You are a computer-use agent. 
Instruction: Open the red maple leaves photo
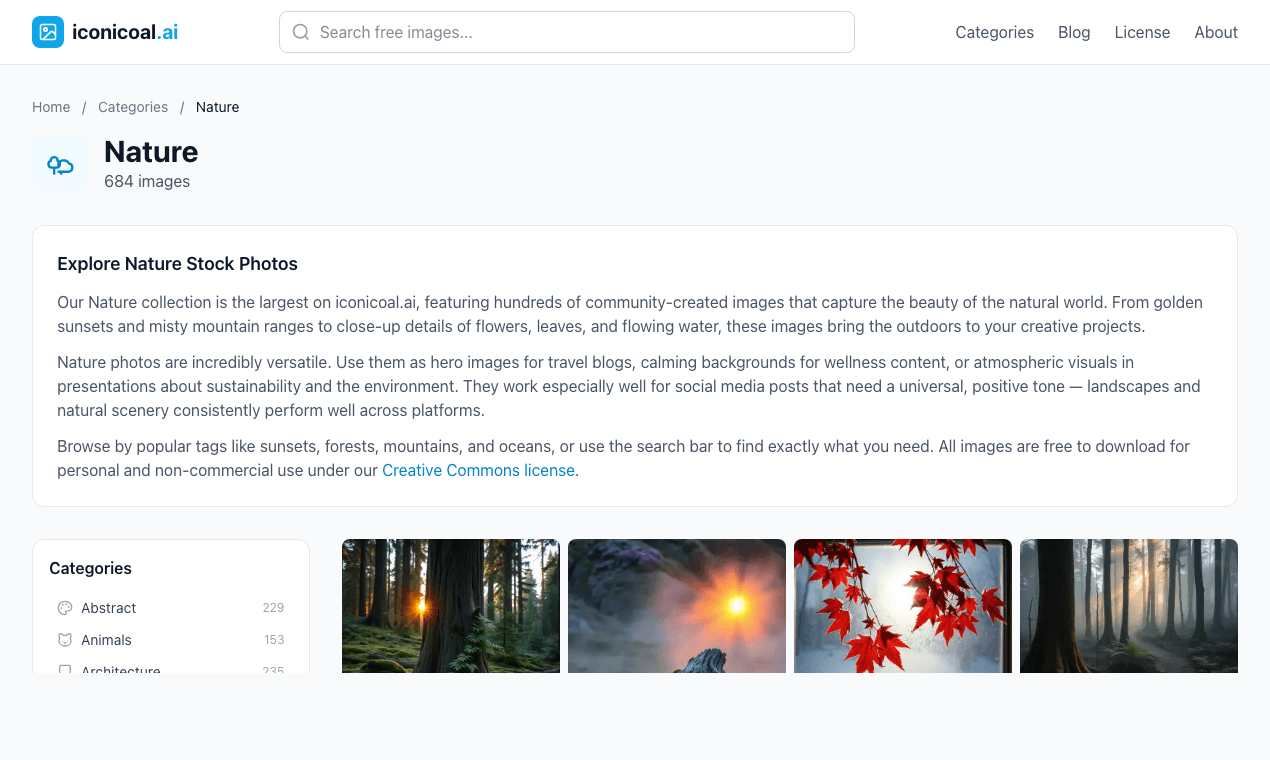[x=902, y=606]
